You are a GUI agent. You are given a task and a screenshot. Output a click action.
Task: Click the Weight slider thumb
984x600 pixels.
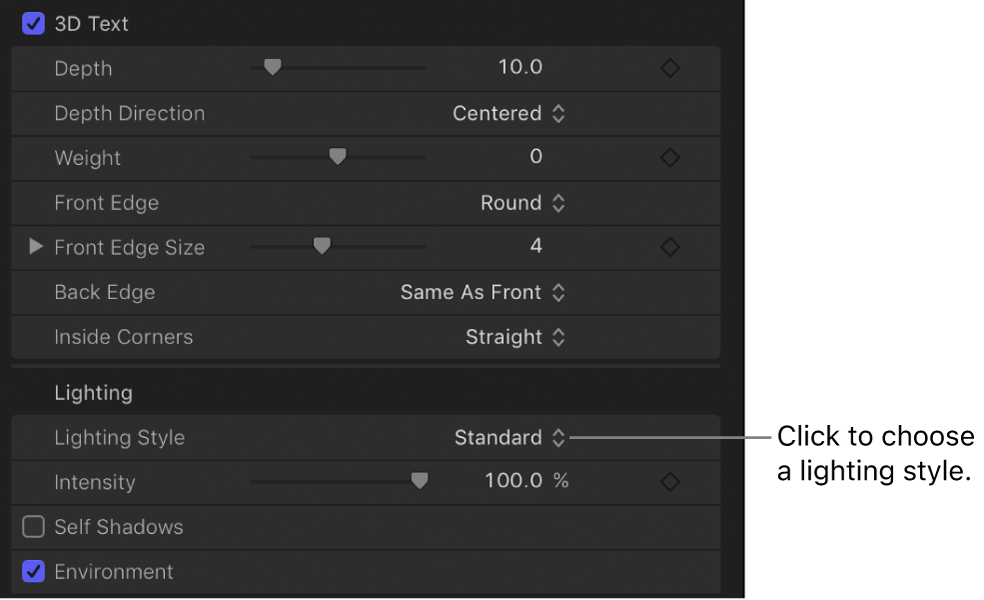(338, 157)
